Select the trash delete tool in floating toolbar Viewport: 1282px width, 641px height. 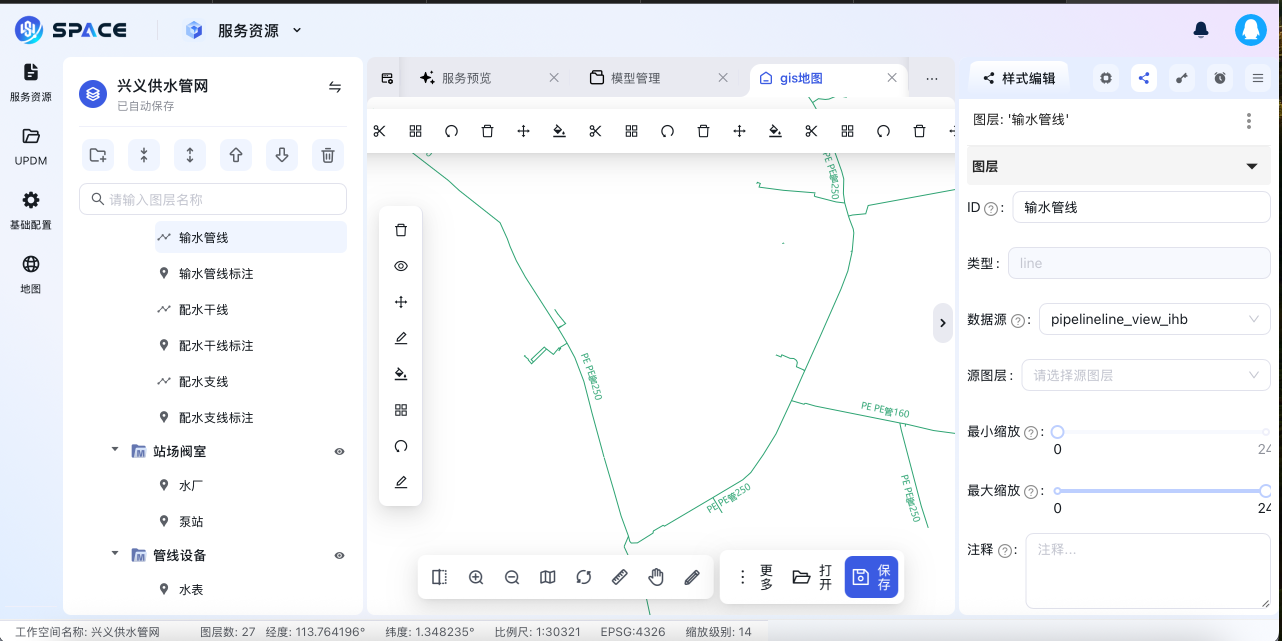click(x=400, y=229)
